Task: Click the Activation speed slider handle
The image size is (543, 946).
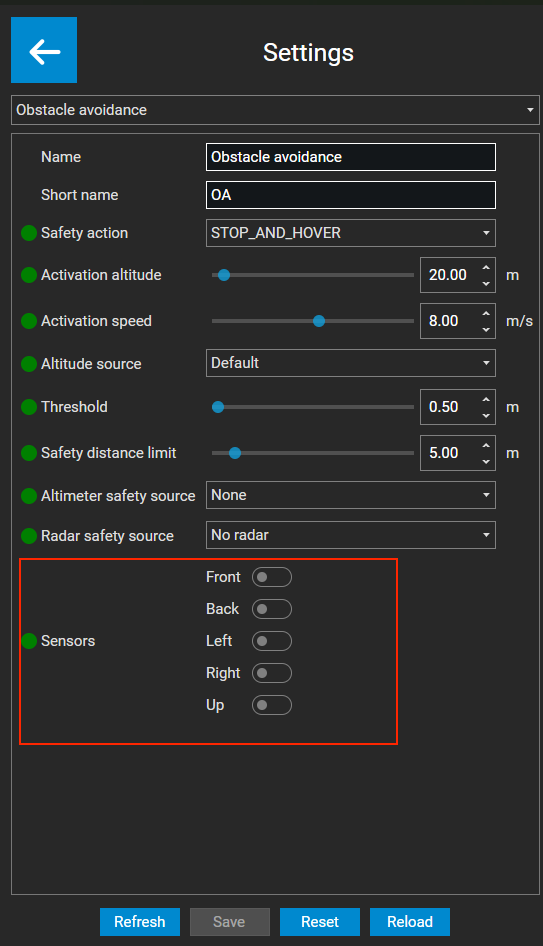Action: tap(319, 321)
